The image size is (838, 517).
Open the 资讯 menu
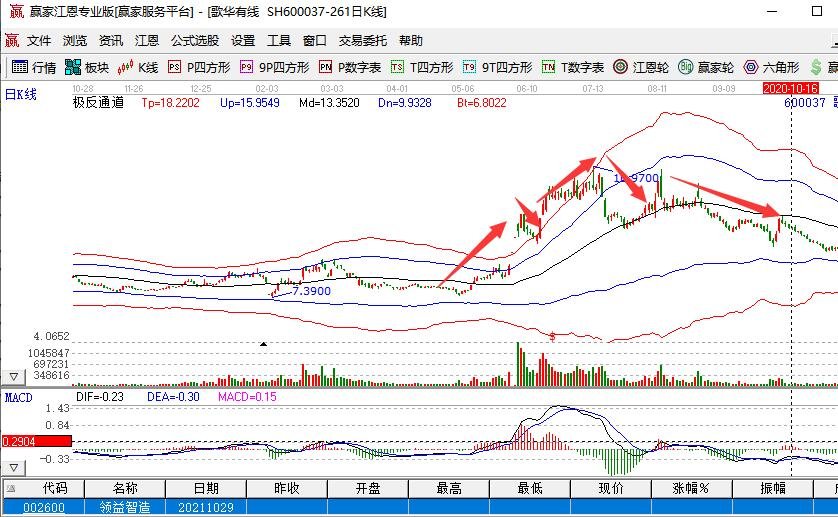coord(111,41)
